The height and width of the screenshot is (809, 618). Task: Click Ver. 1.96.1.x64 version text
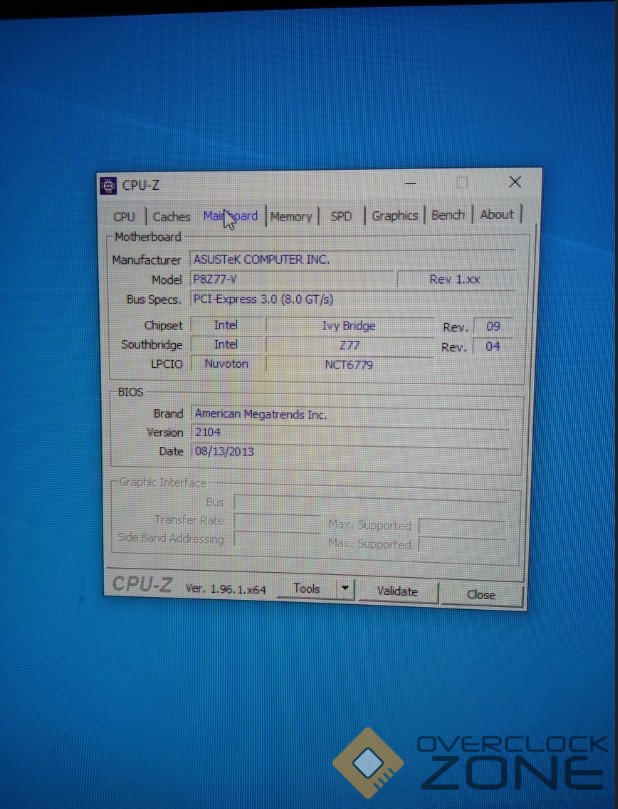tap(225, 589)
